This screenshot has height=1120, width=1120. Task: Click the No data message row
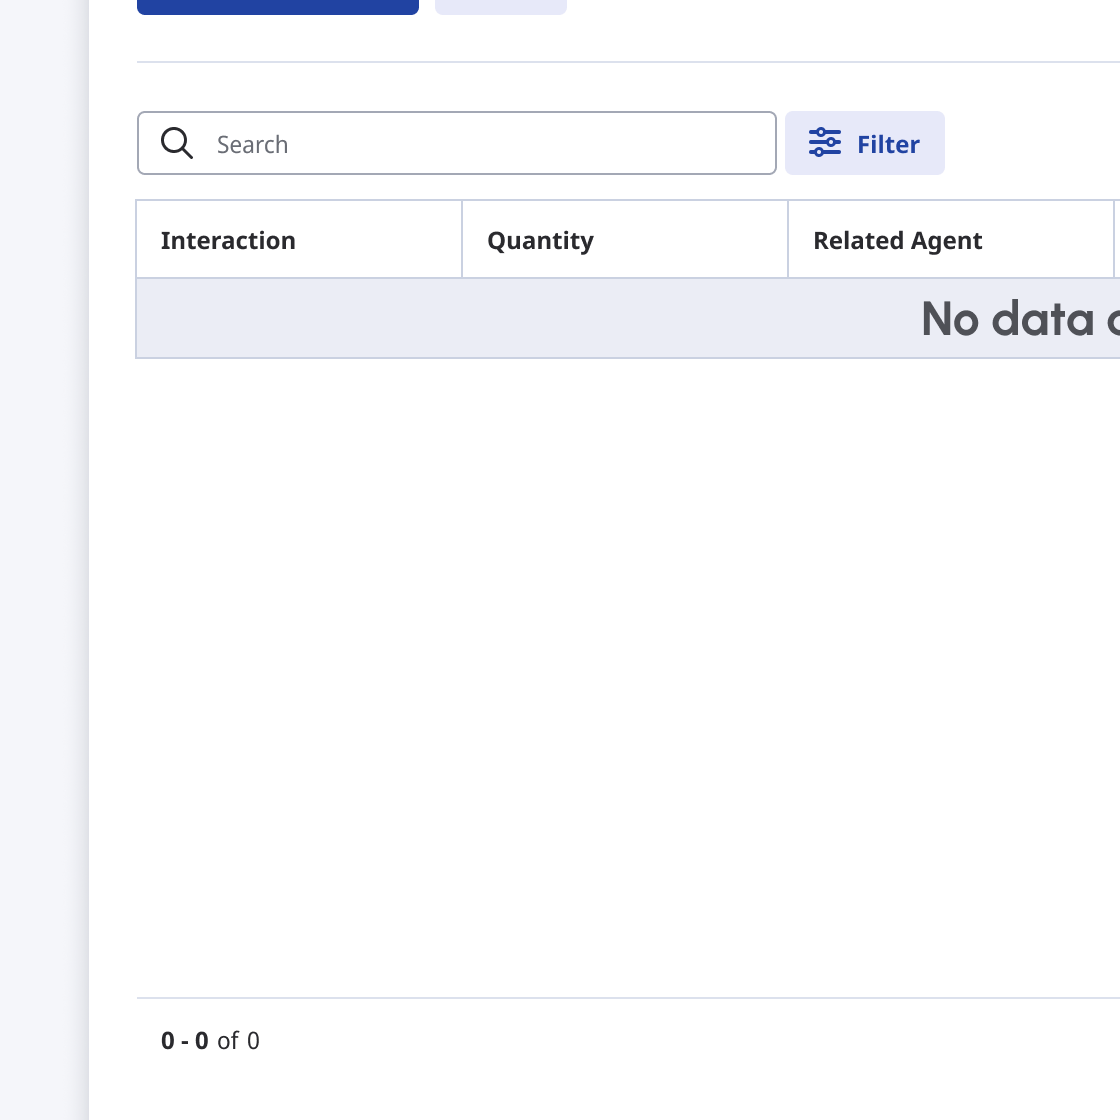pos(628,319)
